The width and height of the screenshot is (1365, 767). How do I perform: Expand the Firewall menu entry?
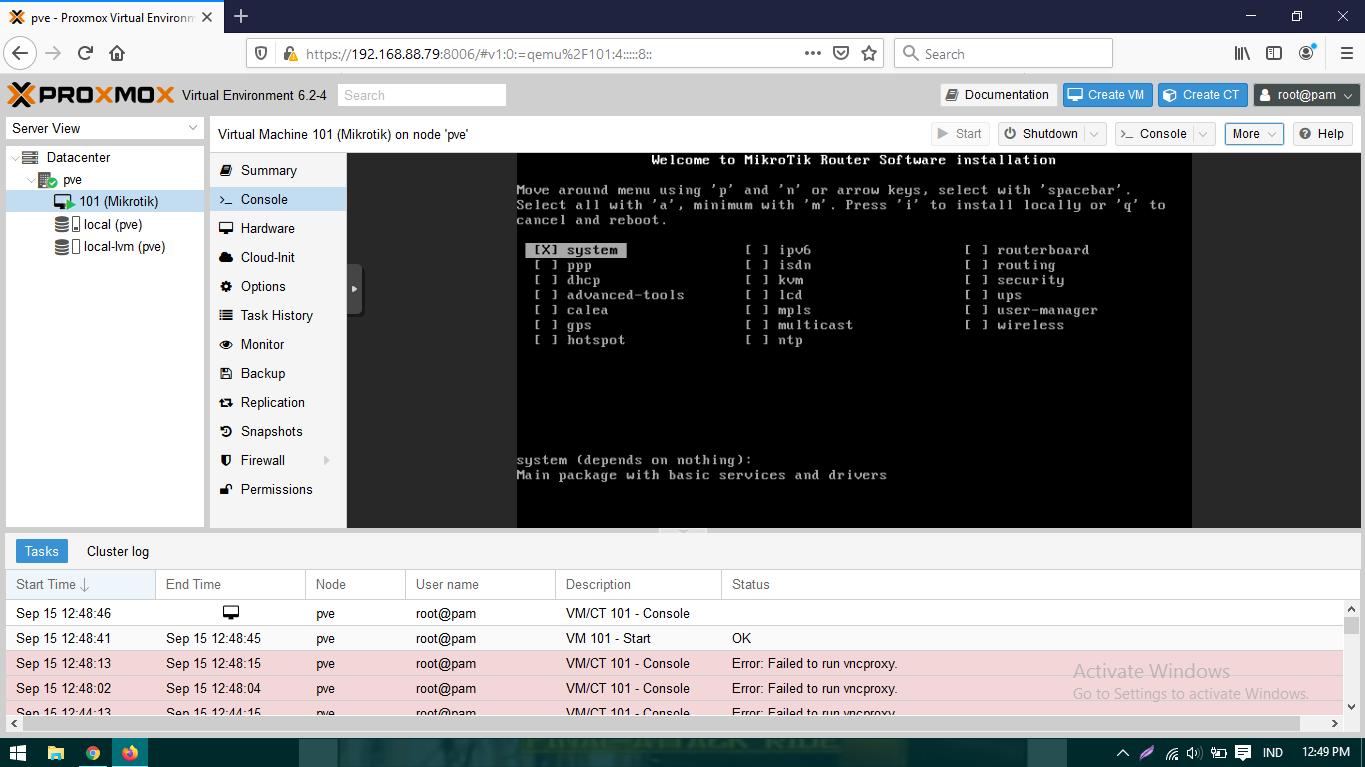coord(260,460)
